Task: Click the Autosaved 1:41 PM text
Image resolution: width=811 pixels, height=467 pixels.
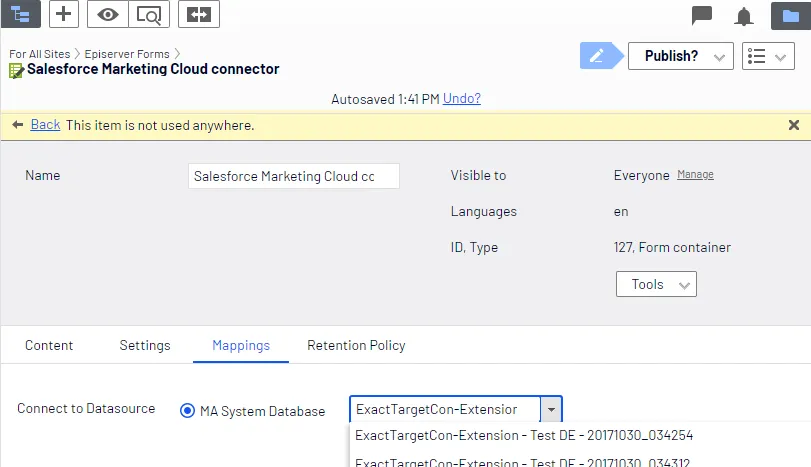Action: [x=385, y=99]
